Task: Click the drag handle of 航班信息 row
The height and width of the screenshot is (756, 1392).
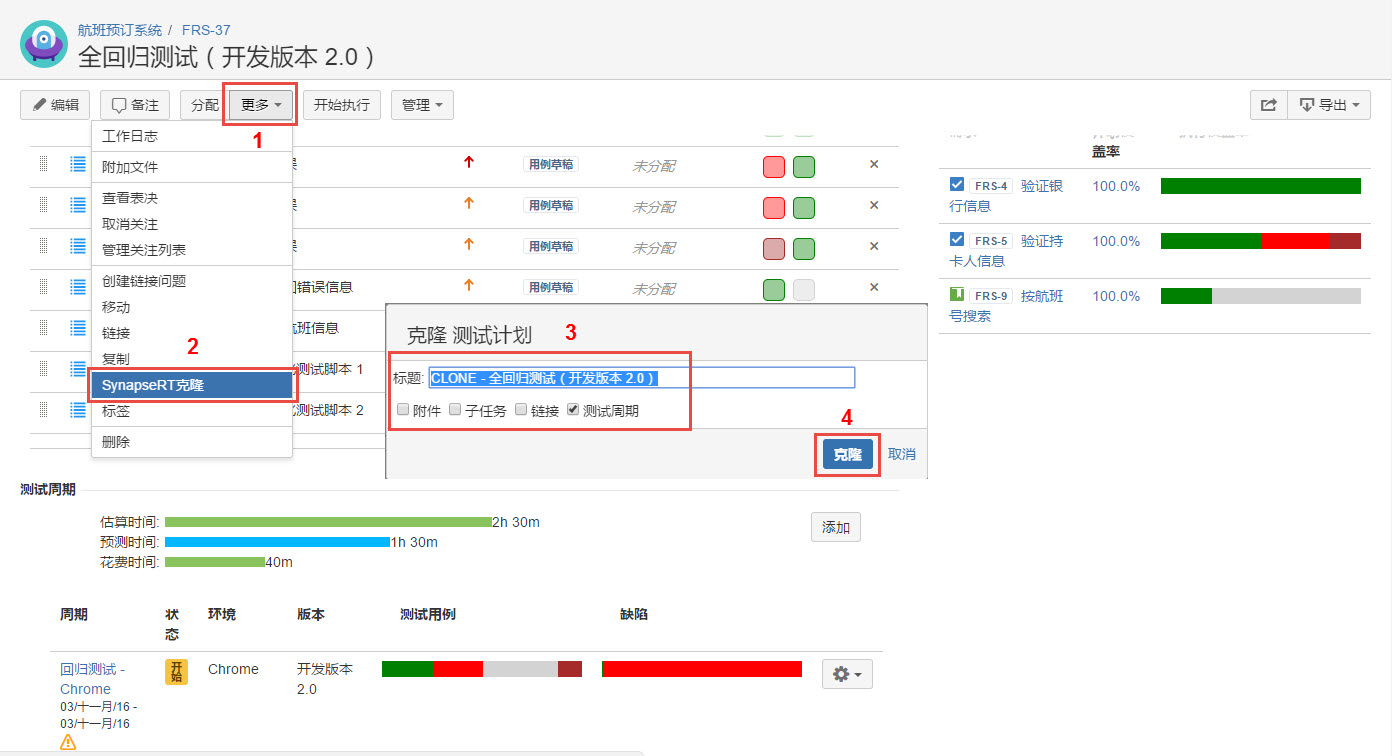Action: 44,328
